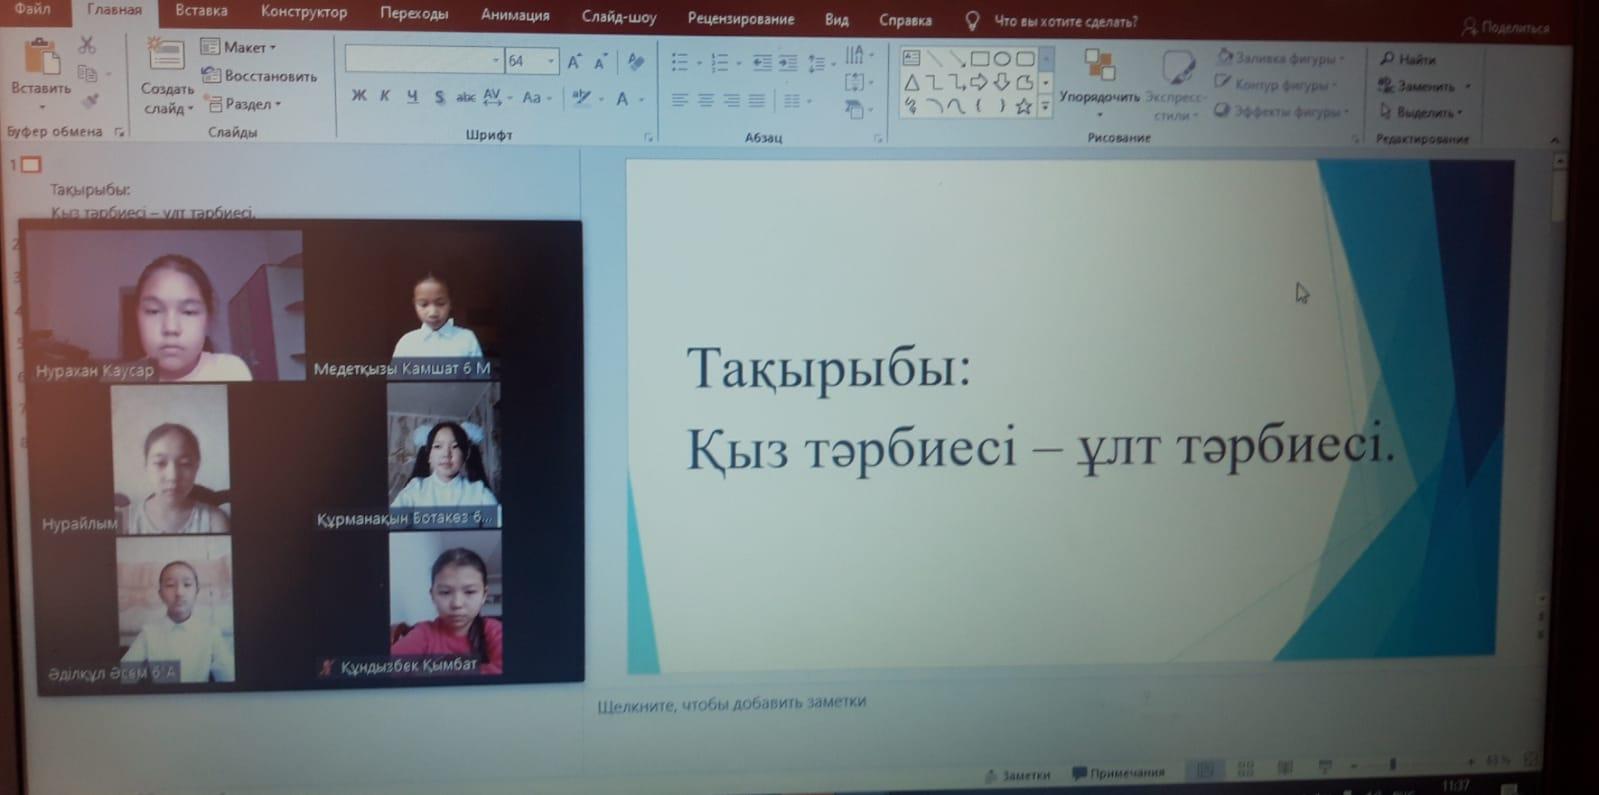Pick the star shape from the shapes gallery
Viewport: 1599px width, 795px height.
coord(1023,106)
